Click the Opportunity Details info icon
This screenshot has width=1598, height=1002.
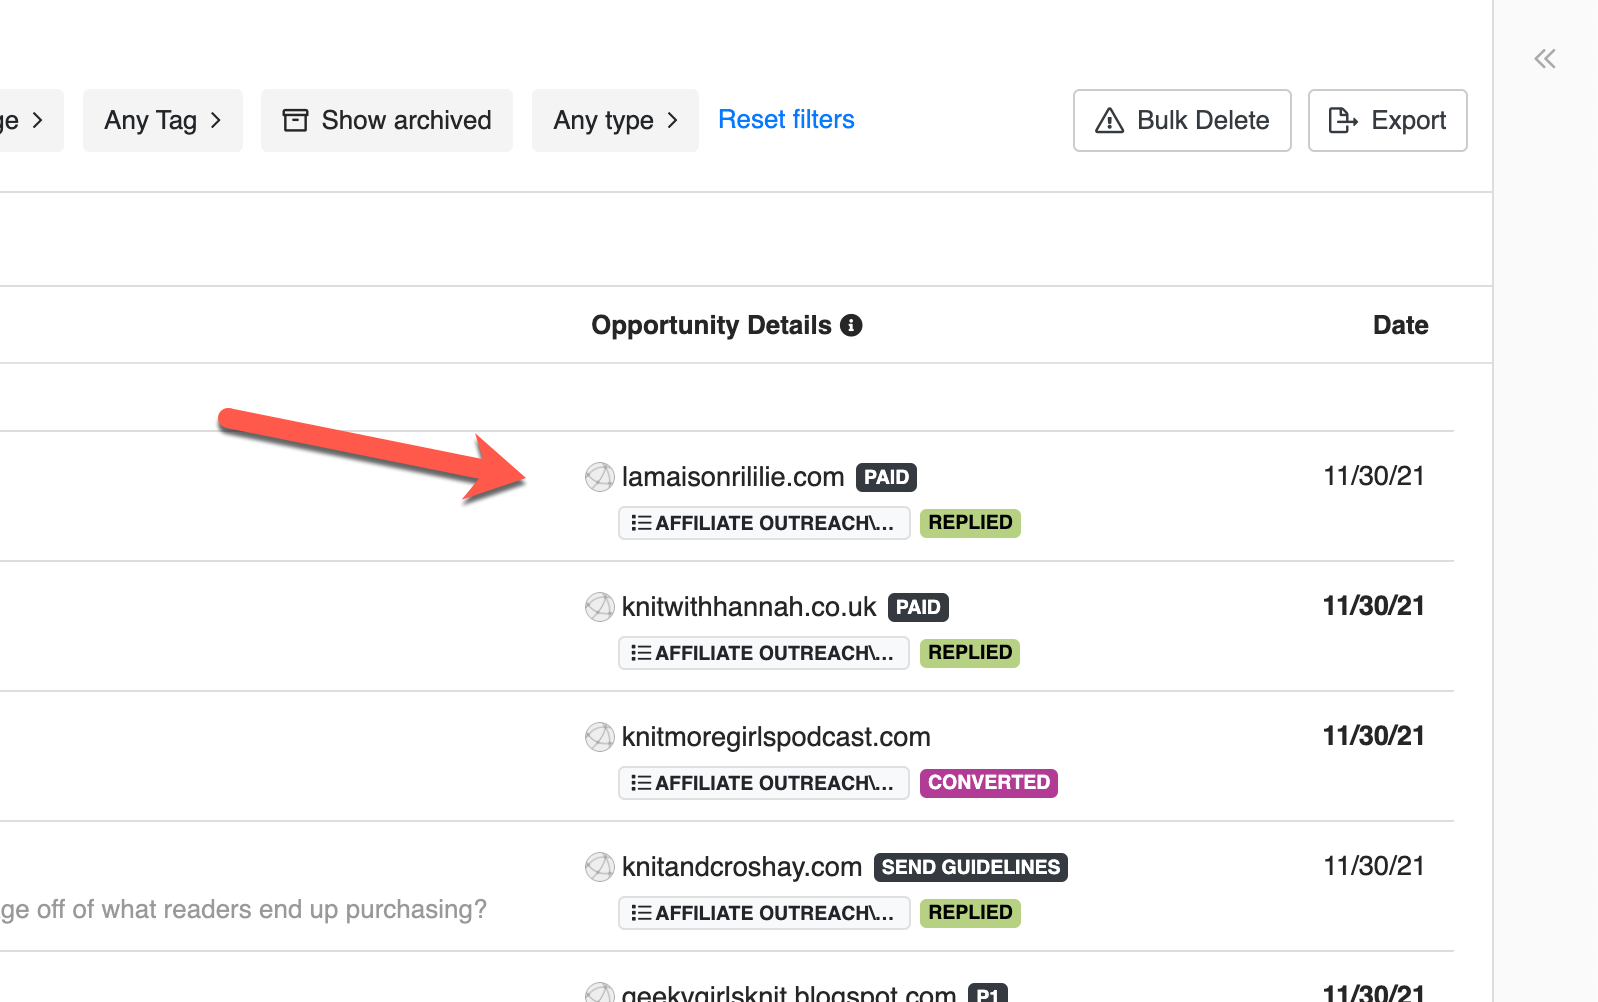[851, 325]
